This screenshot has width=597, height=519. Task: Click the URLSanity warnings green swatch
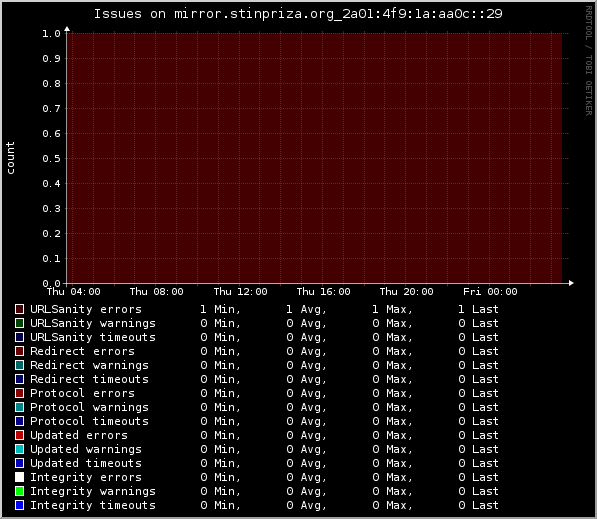pyautogui.click(x=19, y=323)
